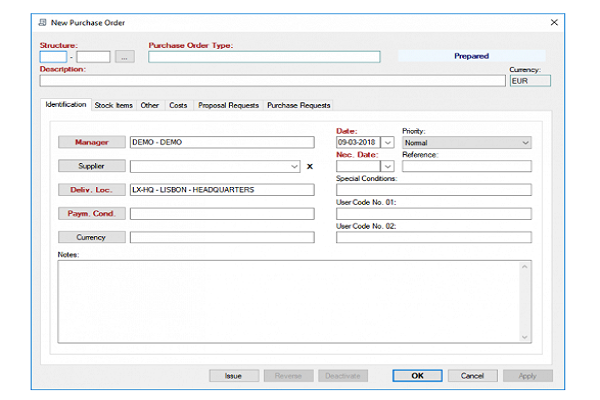Click into the Description field
This screenshot has width=600, height=400.
pos(272,81)
